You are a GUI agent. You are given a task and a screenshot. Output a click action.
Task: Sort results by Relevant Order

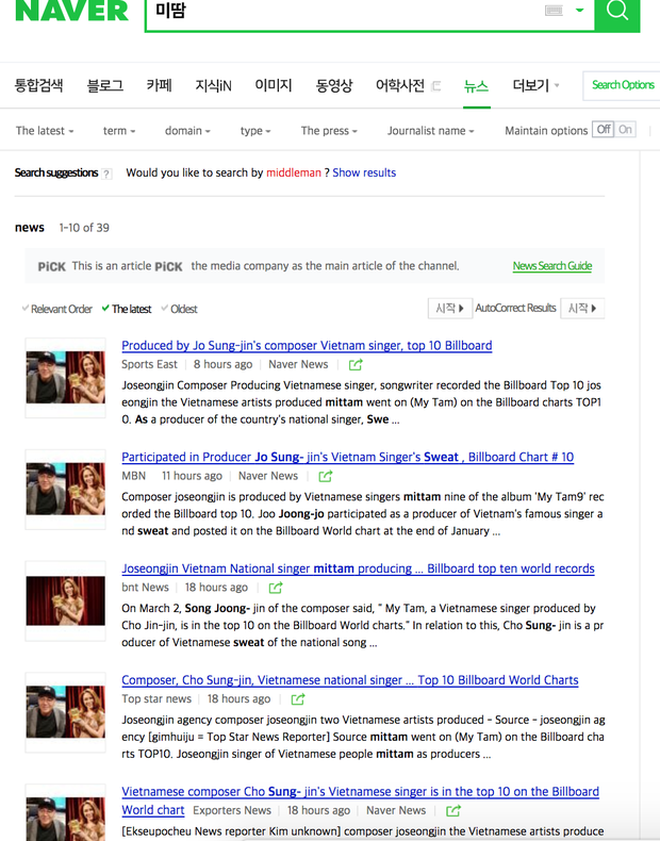[57, 309]
